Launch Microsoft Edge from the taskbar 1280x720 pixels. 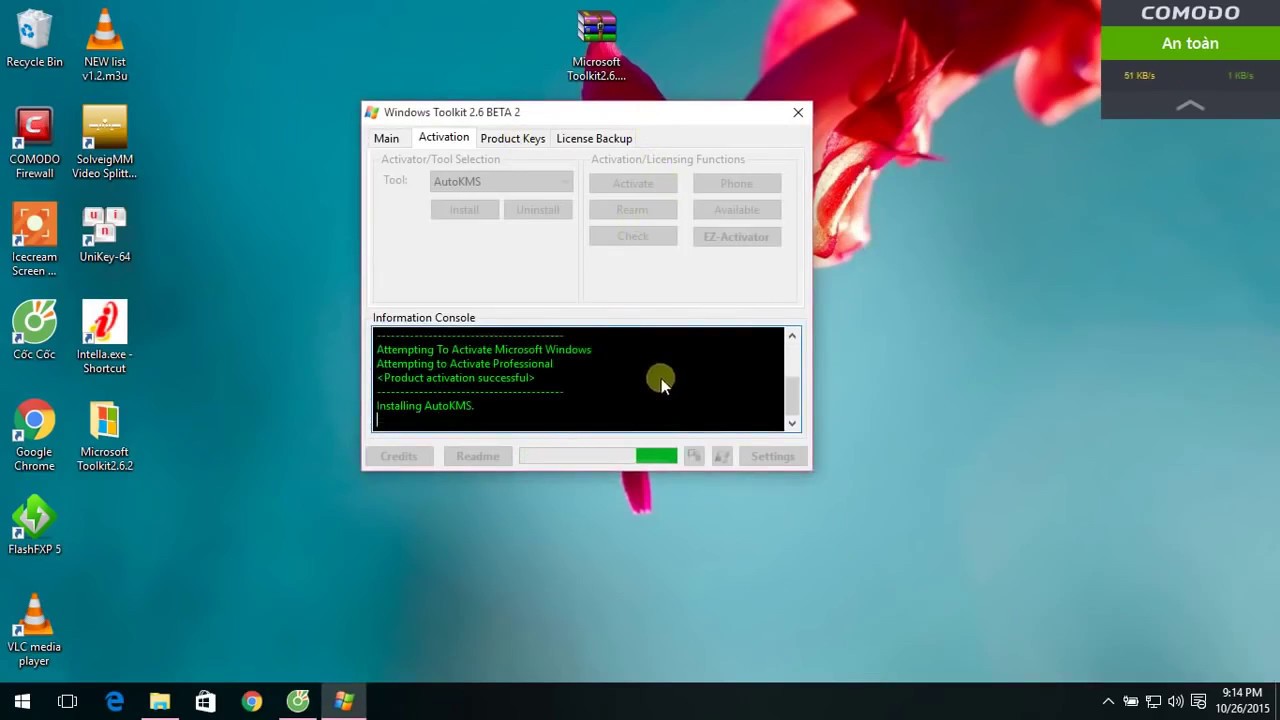(x=114, y=702)
